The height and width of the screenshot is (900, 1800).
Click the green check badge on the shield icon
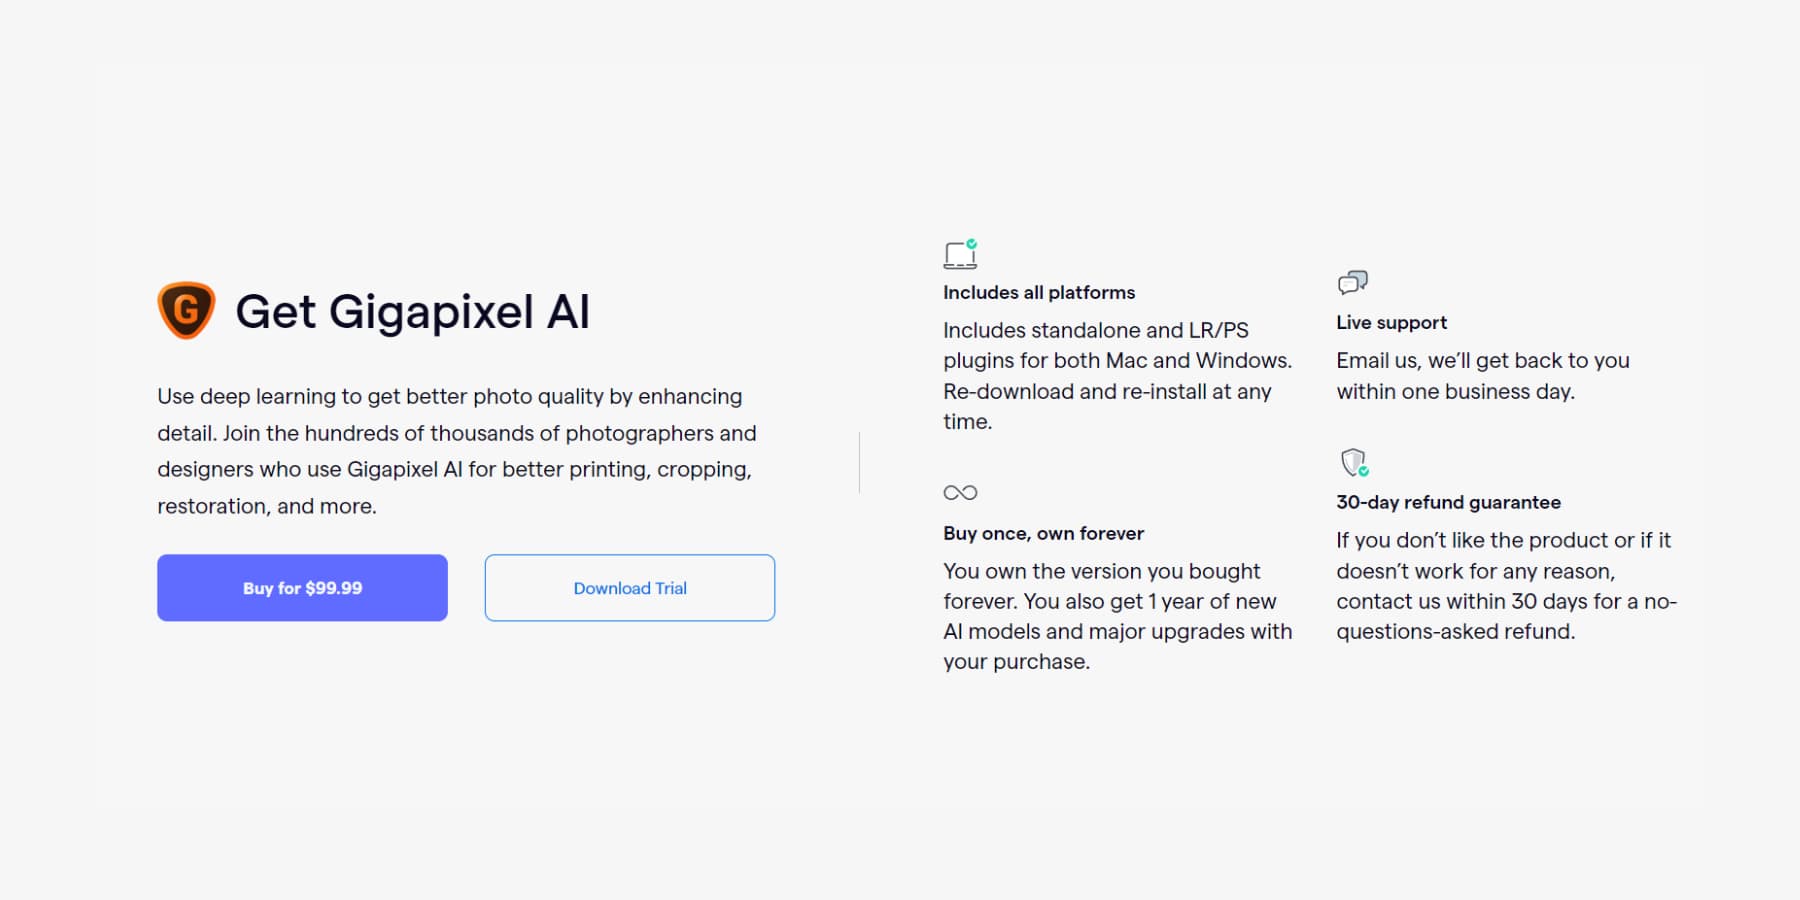click(1364, 470)
